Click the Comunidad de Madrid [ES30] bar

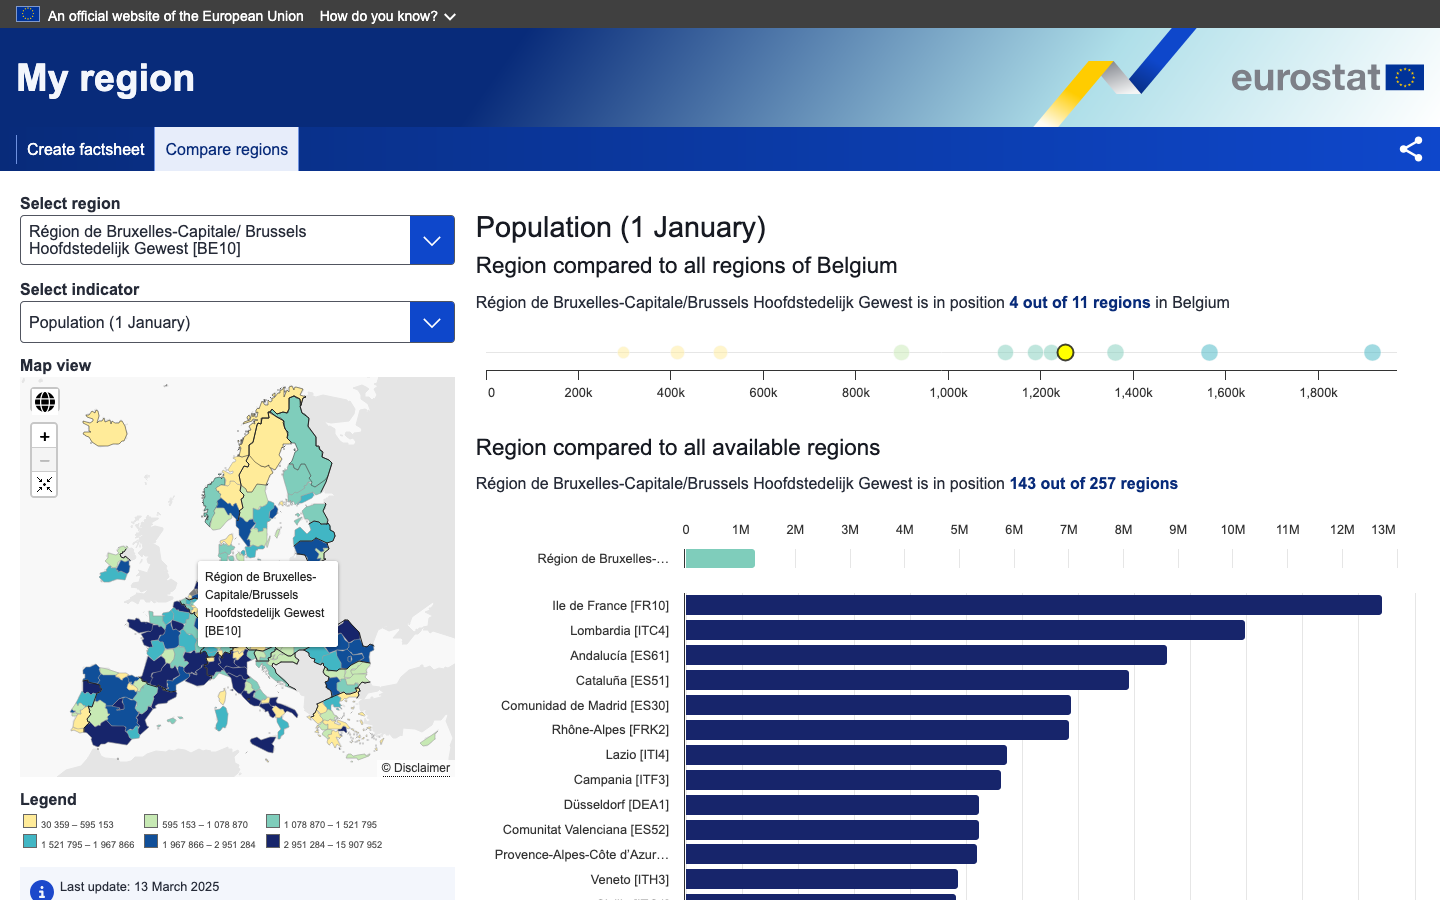[878, 705]
